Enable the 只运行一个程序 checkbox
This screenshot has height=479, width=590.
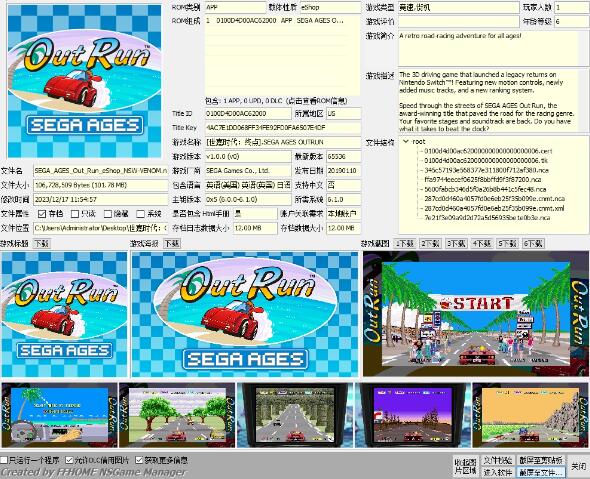point(4,460)
